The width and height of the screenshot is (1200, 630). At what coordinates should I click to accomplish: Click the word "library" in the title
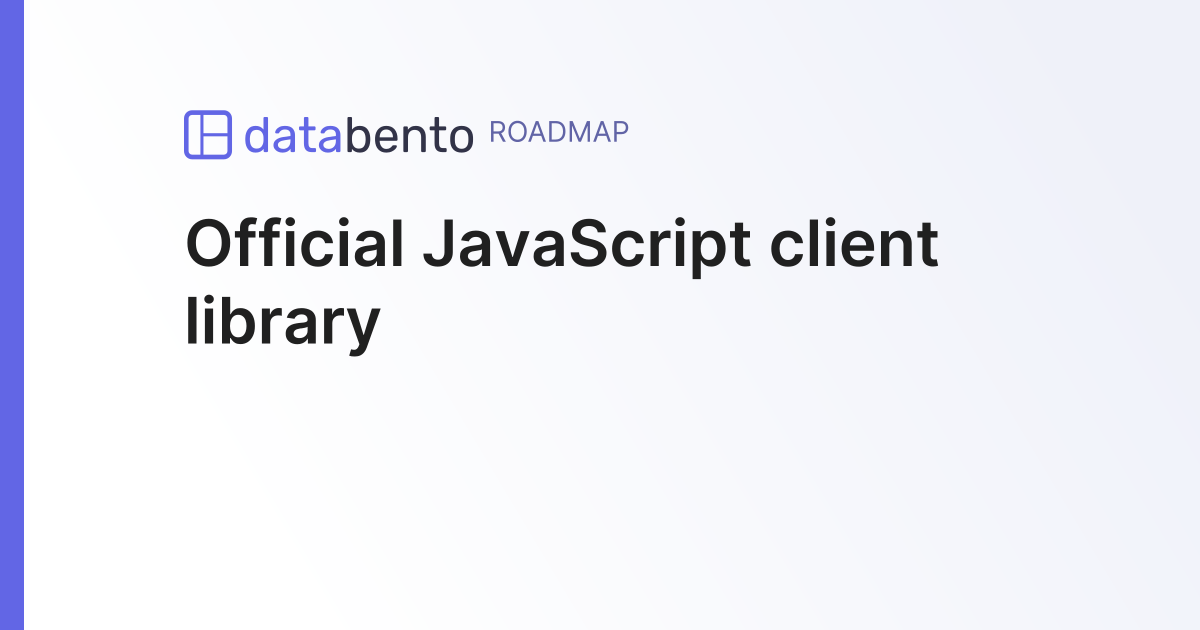283,323
